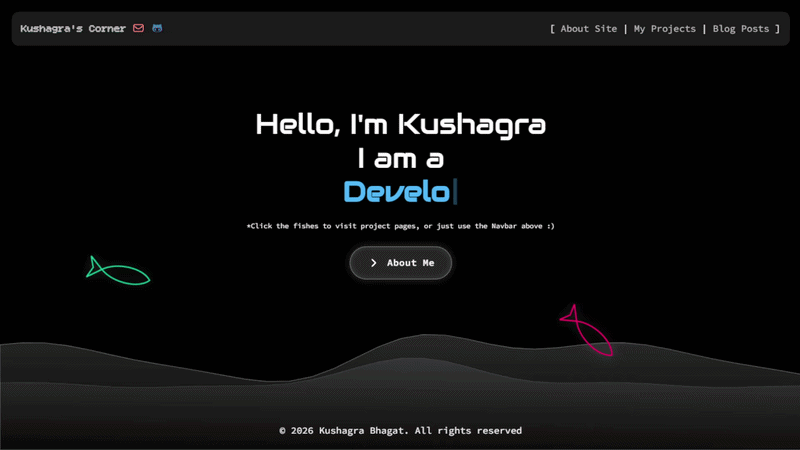Click the "Hello, I'm Kushagra" heading
This screenshot has width=800, height=450.
401,125
